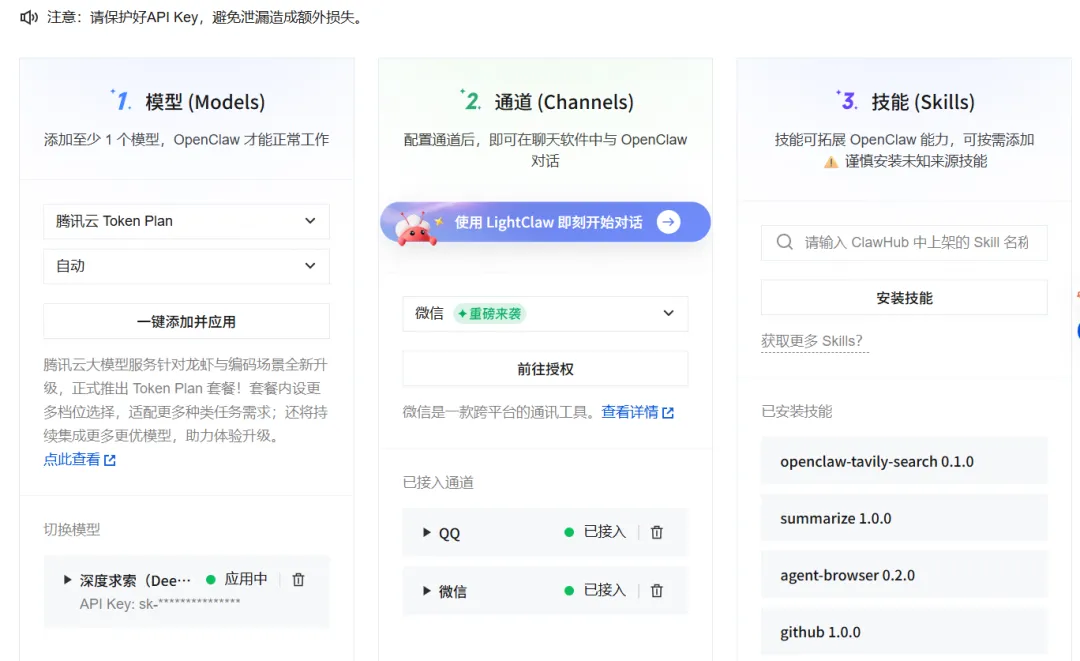This screenshot has height=661, width=1080.
Task: Click the warning triangle beside 谨慎安装未知来源技能
Action: 831,162
